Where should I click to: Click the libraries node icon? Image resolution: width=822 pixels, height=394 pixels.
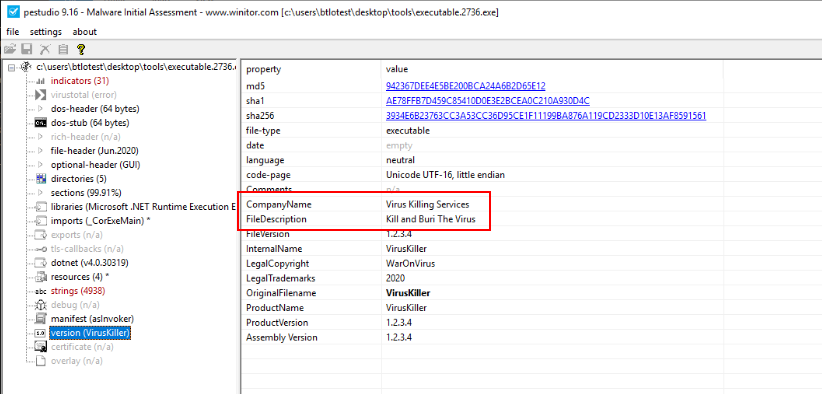(40, 206)
